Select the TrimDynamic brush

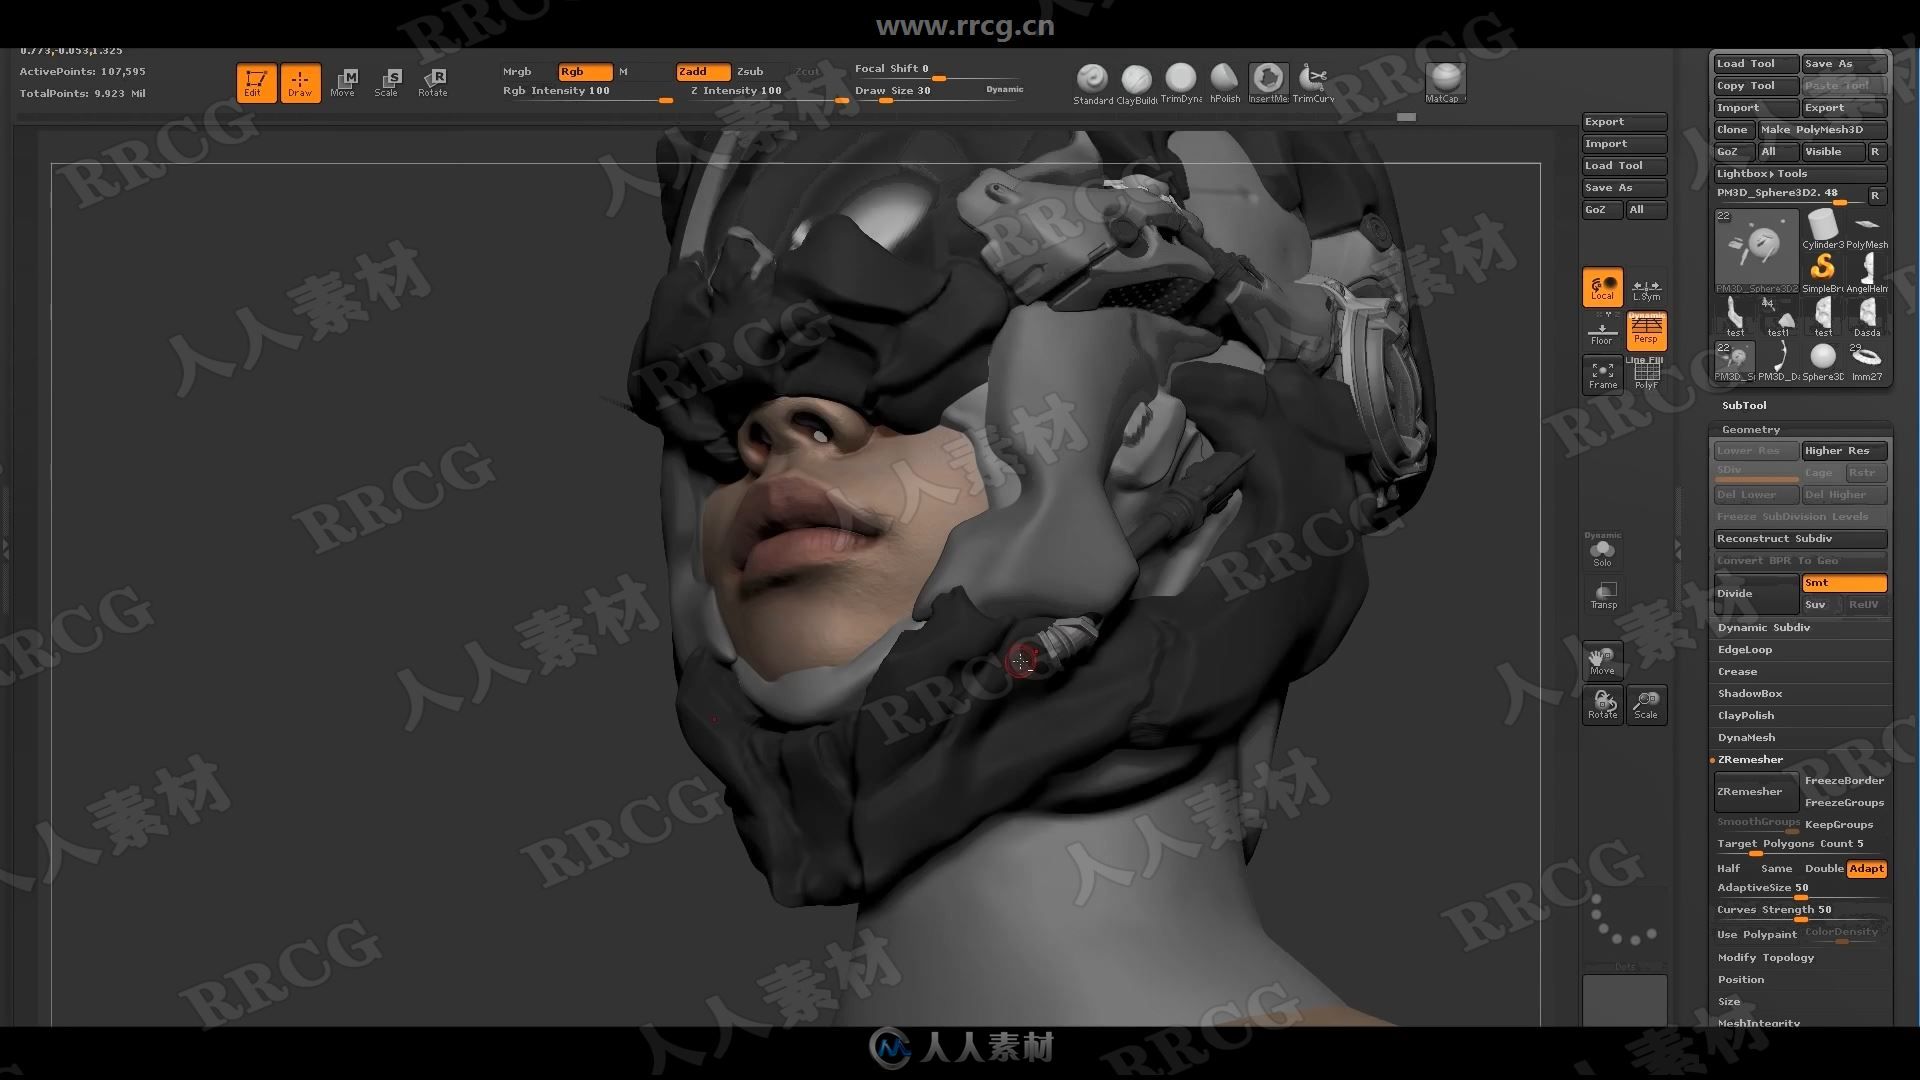[x=1180, y=82]
